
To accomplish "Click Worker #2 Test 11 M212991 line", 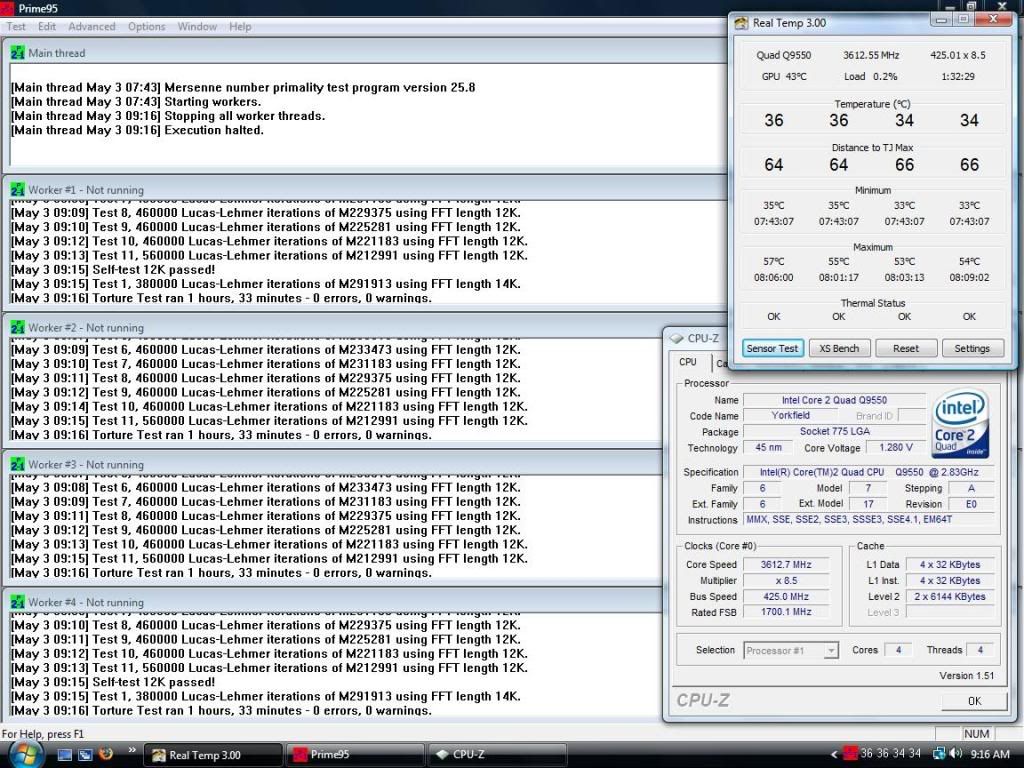I will click(269, 421).
